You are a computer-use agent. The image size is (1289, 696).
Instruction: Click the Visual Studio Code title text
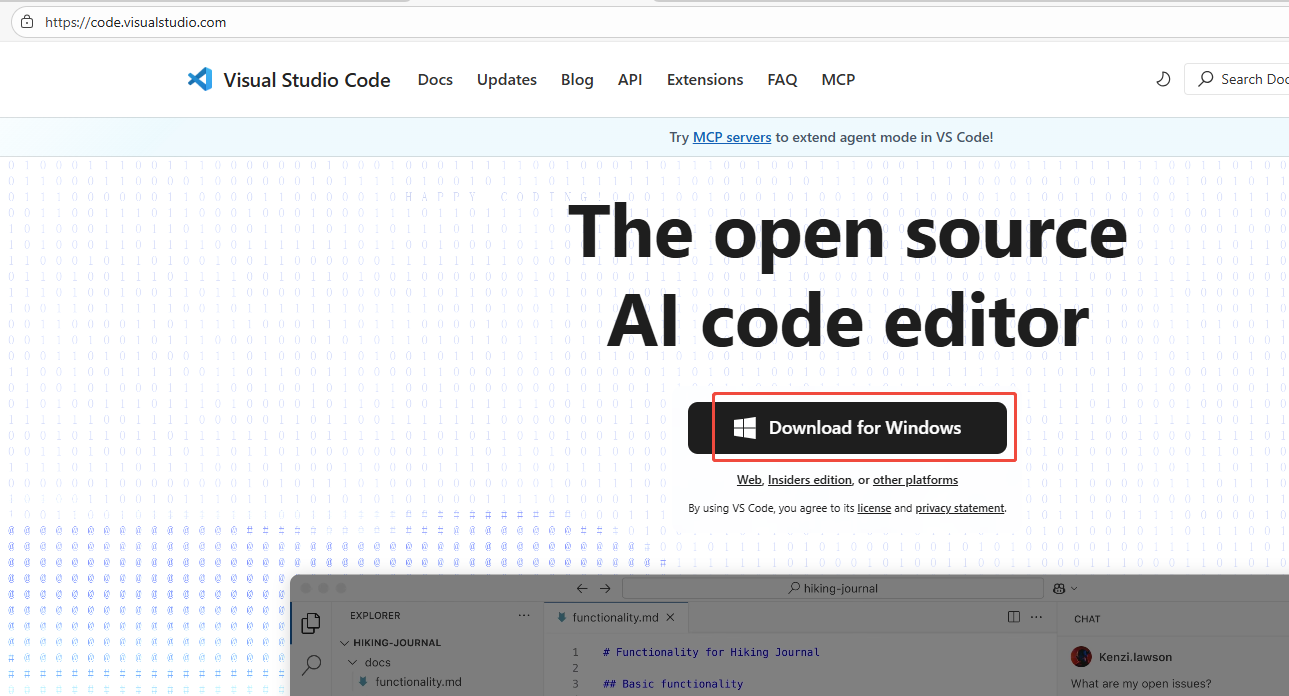pyautogui.click(x=307, y=80)
